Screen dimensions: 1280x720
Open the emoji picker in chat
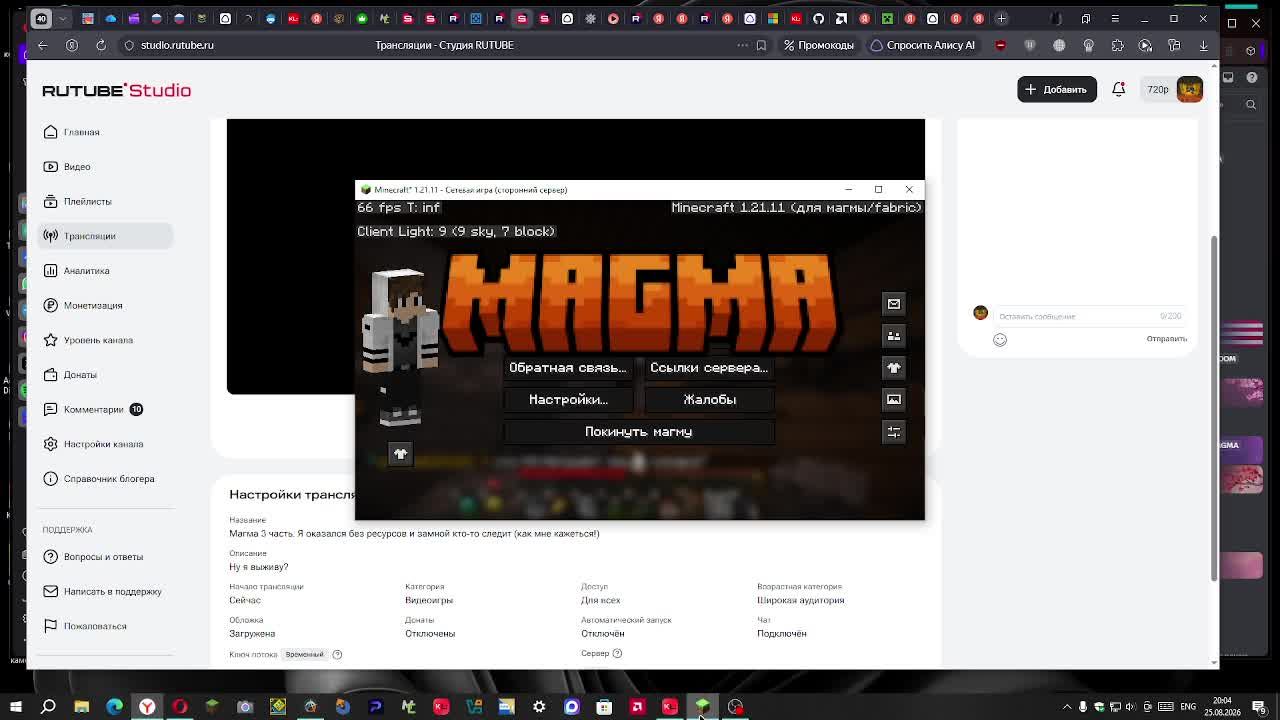[x=1000, y=339]
